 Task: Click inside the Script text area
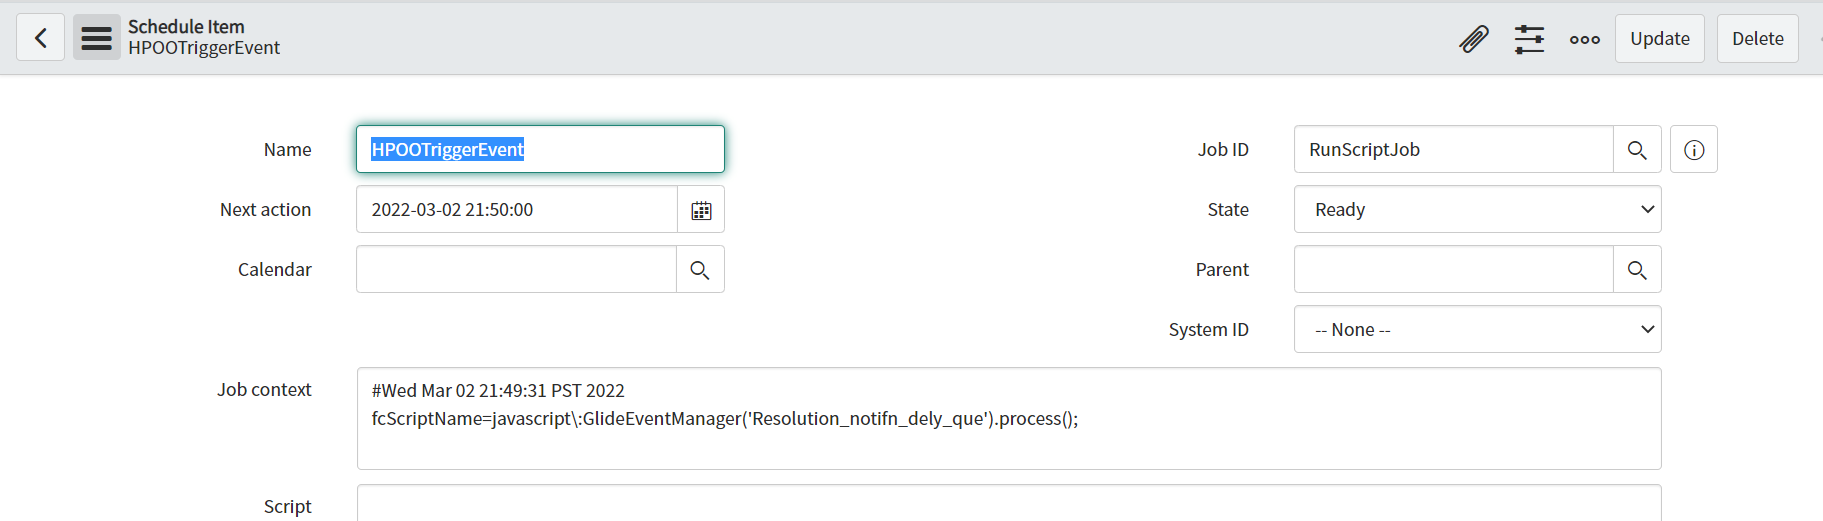1009,504
